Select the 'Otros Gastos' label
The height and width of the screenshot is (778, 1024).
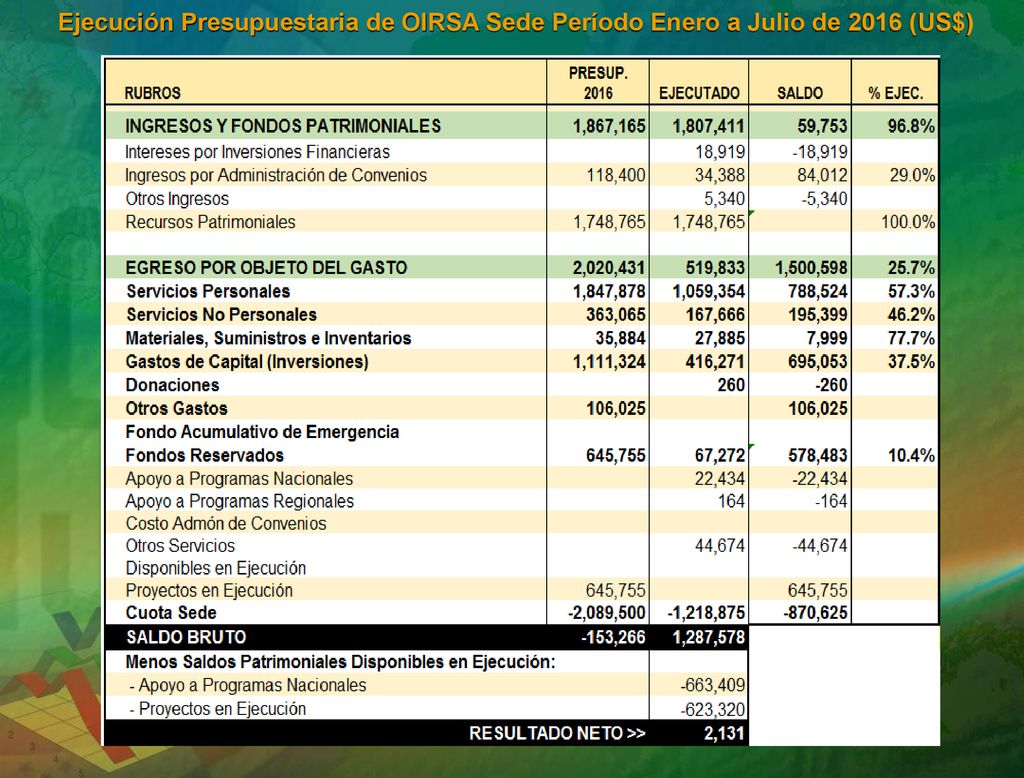point(176,408)
